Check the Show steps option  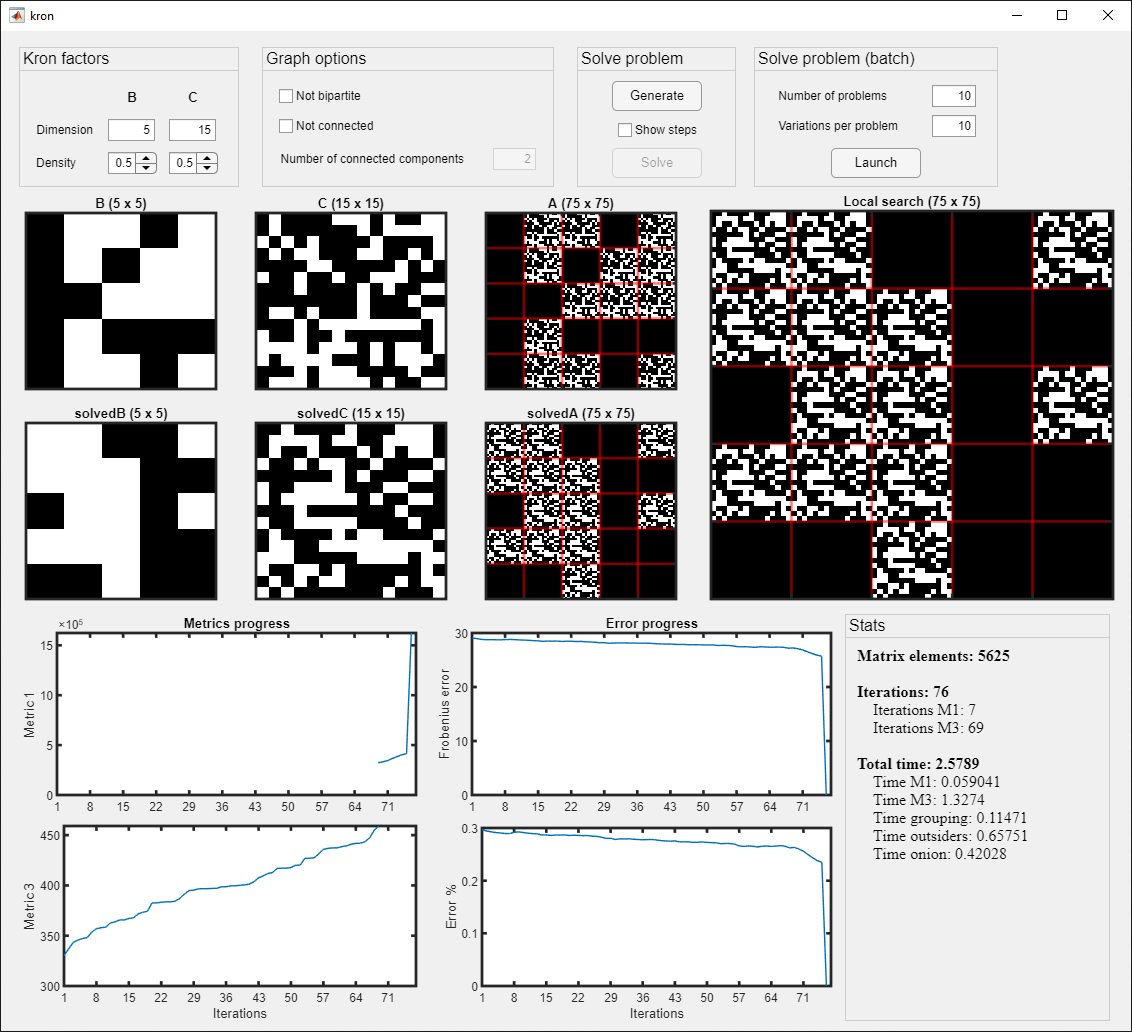point(625,130)
